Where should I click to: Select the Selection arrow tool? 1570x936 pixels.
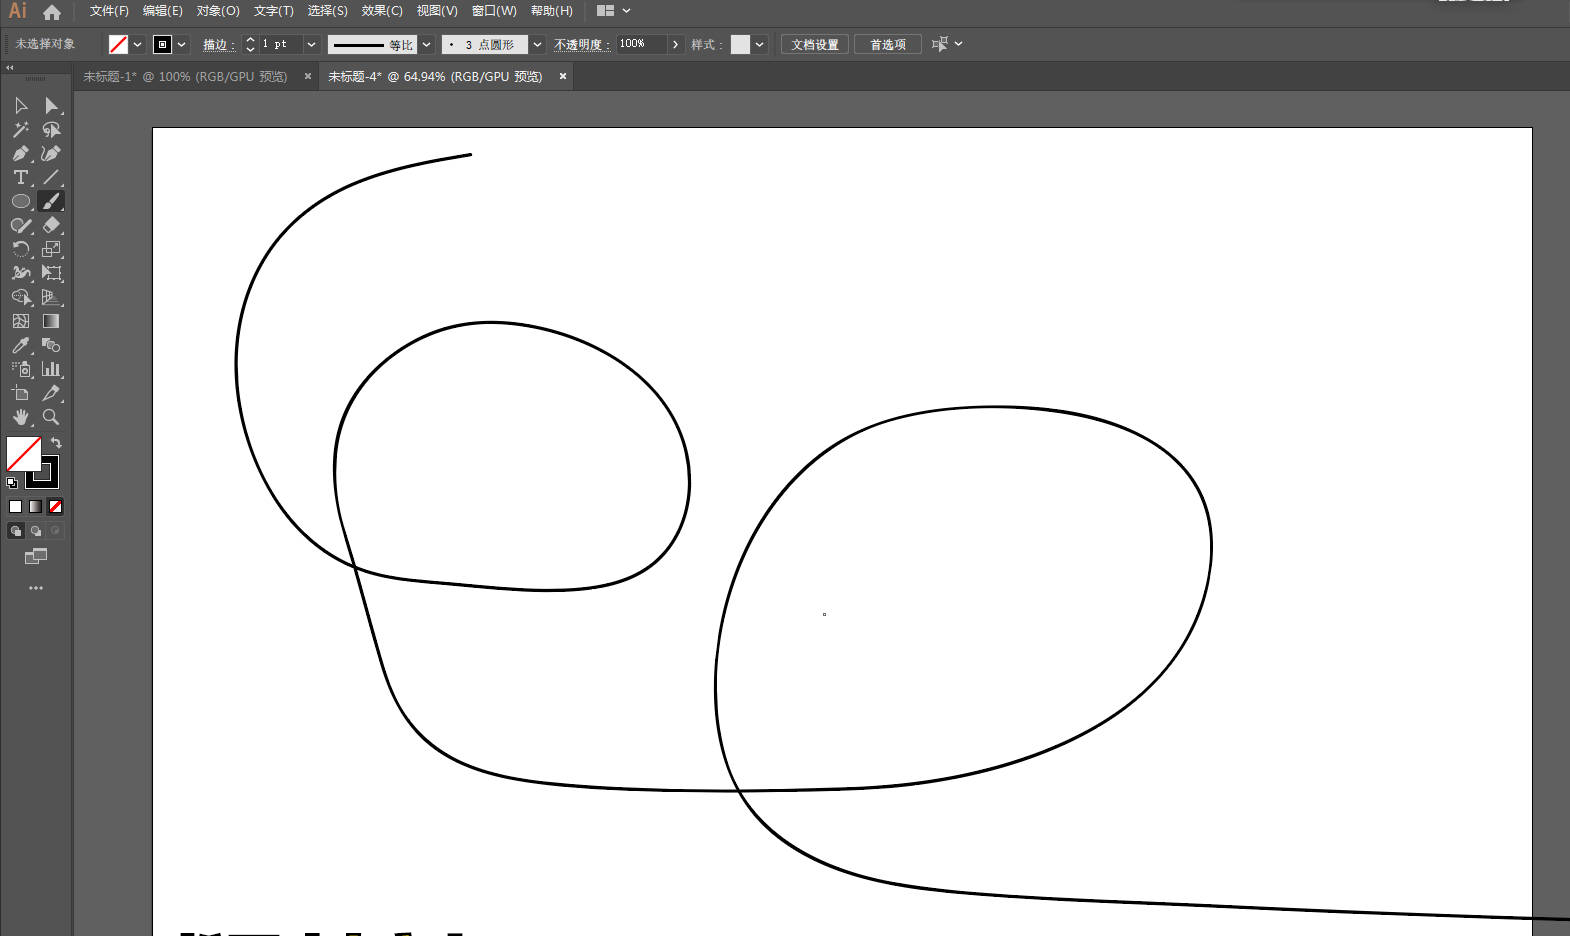point(20,106)
